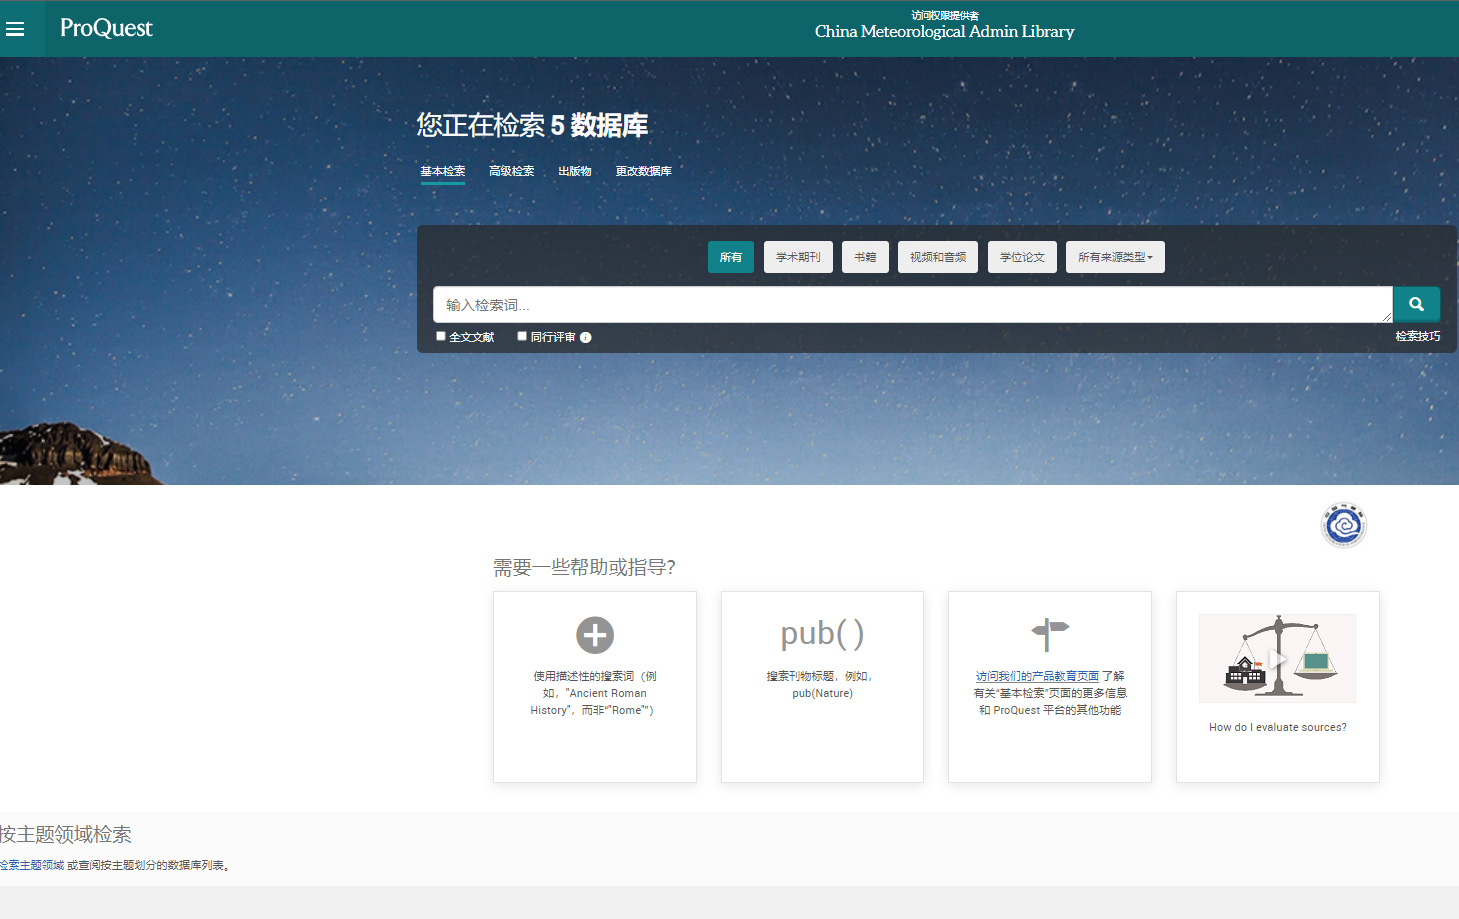Open the 检索技巧 search tips link

(1417, 336)
